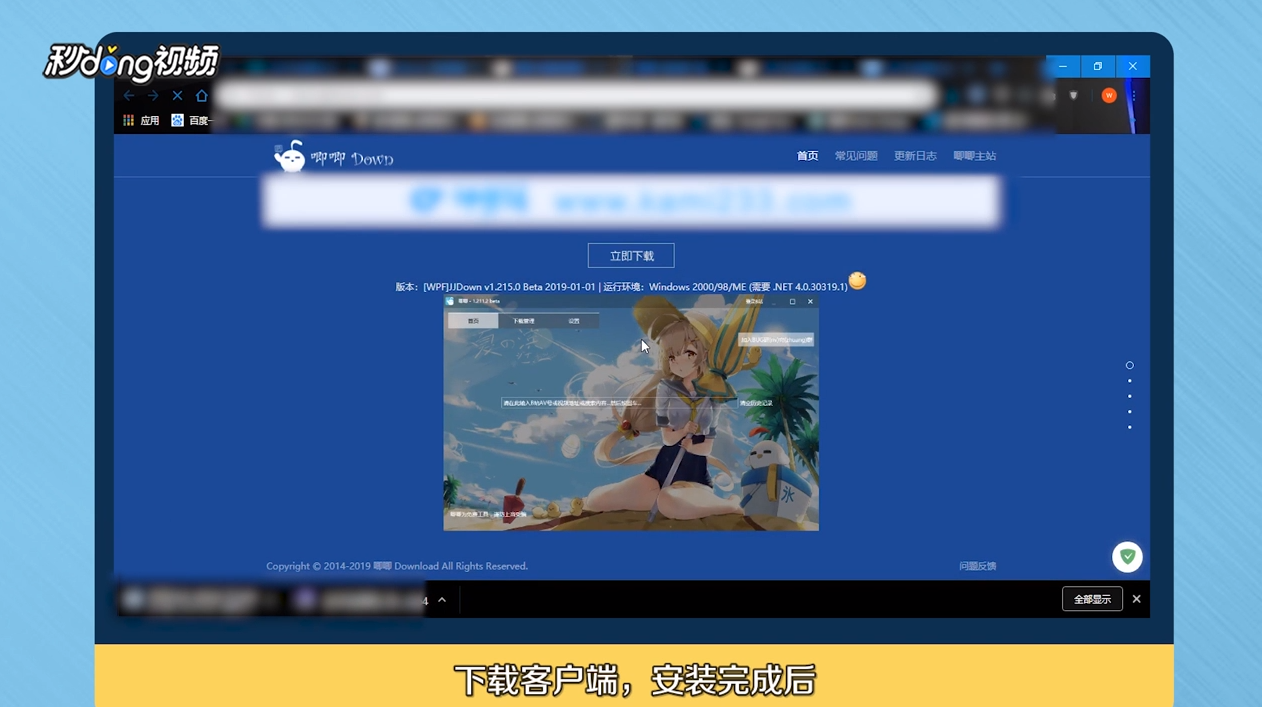Open the browser home page icon
The width and height of the screenshot is (1262, 707).
[202, 96]
